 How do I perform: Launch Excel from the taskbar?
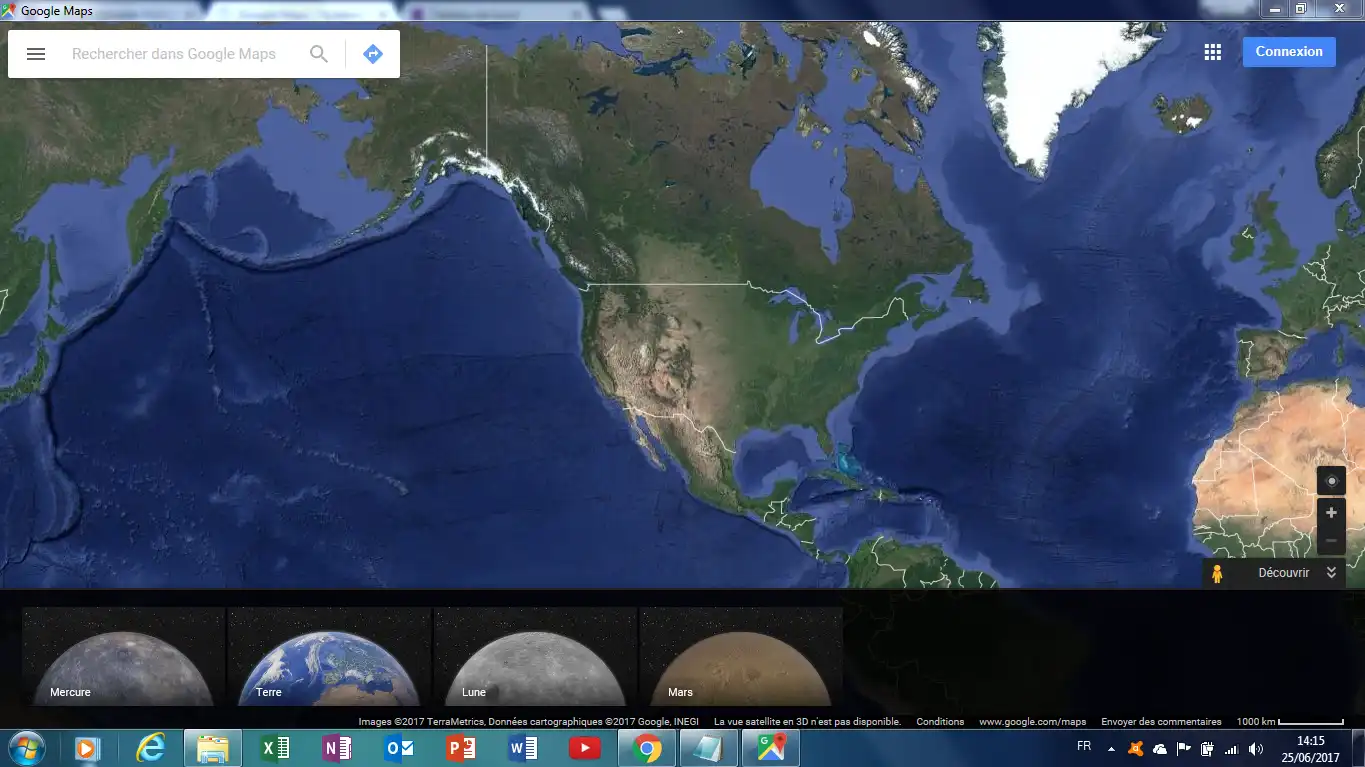[274, 748]
